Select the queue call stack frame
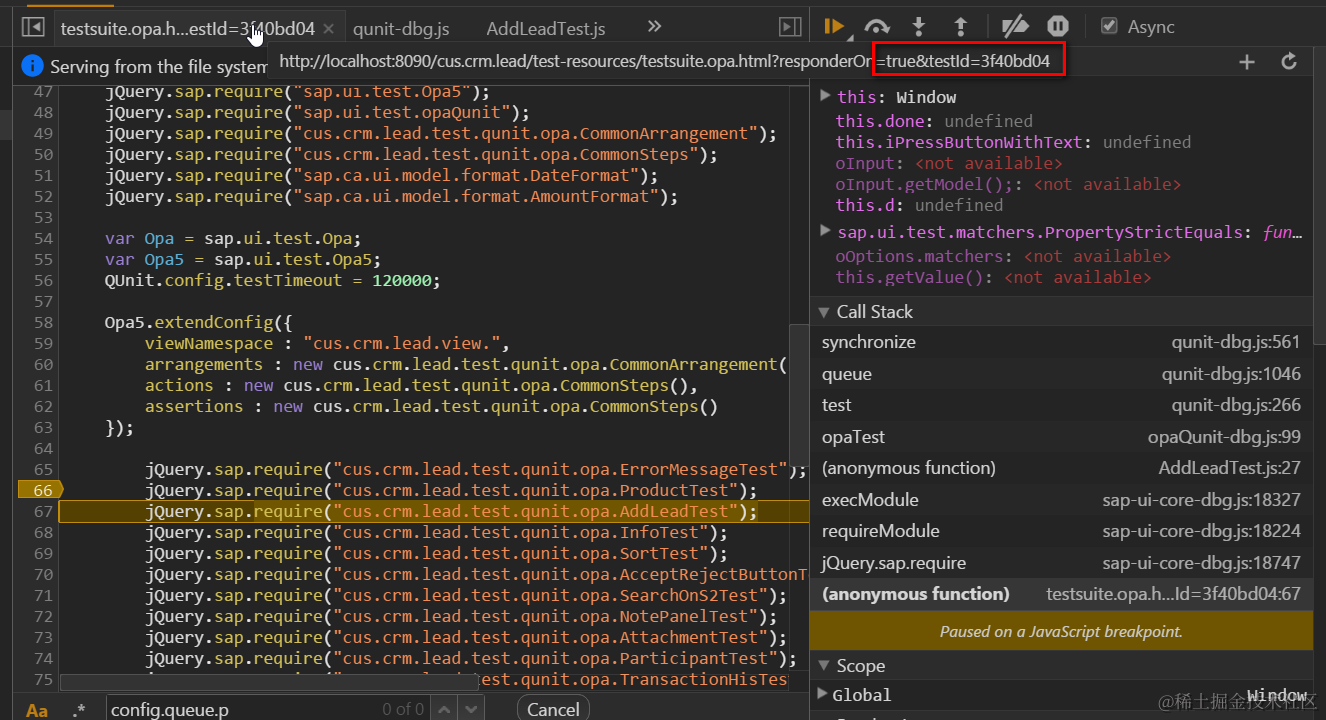Image resolution: width=1326 pixels, height=720 pixels. point(1061,374)
